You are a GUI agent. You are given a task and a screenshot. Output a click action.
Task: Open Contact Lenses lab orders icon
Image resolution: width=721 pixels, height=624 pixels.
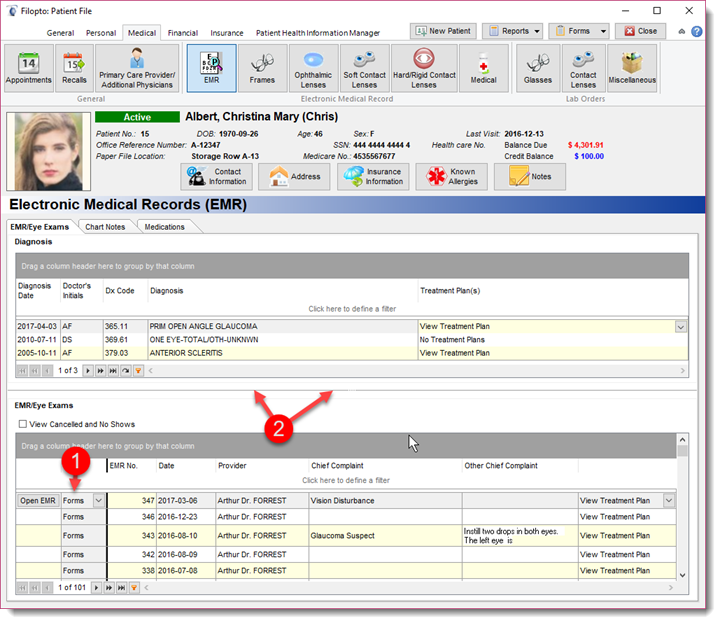[583, 68]
